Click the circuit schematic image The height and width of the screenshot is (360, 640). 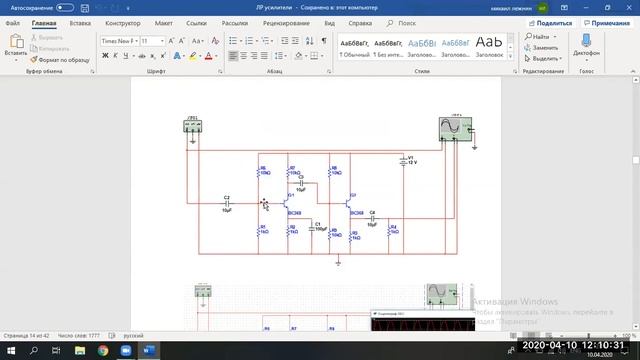point(330,190)
